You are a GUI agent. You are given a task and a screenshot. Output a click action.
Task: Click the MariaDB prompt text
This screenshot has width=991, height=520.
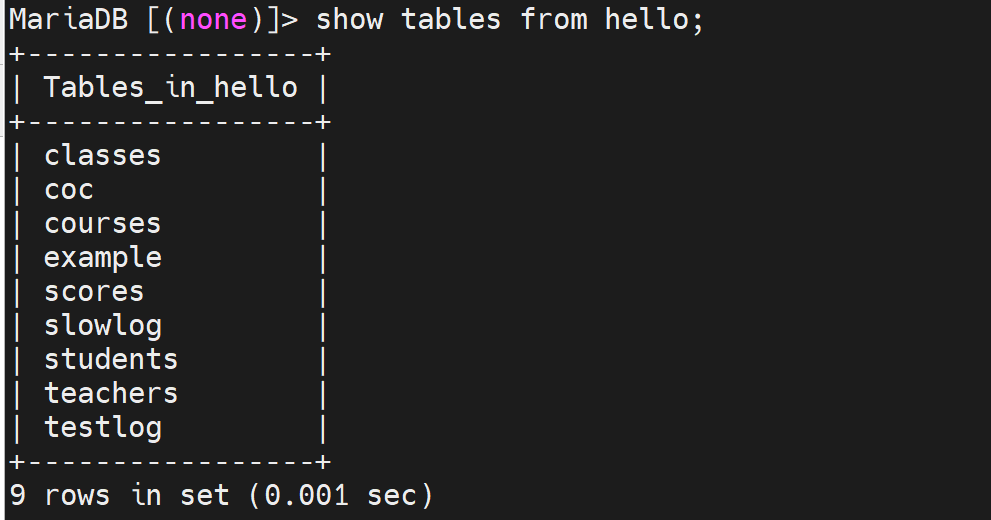click(x=68, y=20)
